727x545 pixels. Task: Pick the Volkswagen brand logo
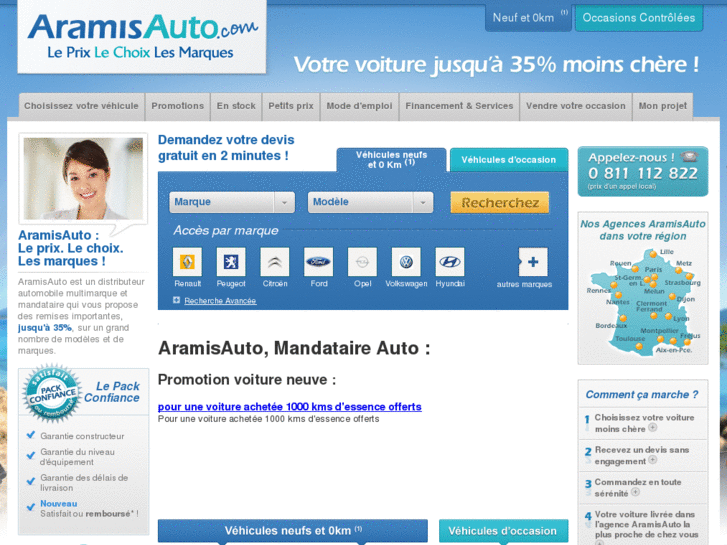[x=406, y=262]
